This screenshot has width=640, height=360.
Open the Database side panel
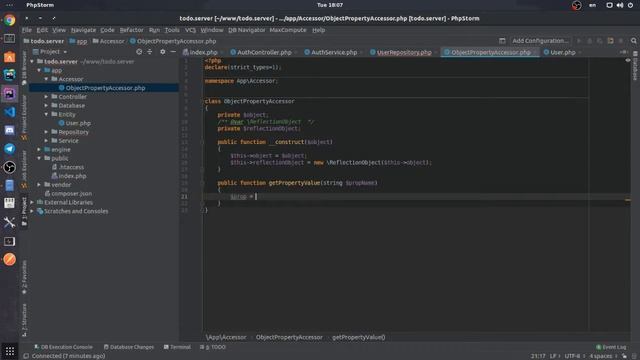click(635, 67)
